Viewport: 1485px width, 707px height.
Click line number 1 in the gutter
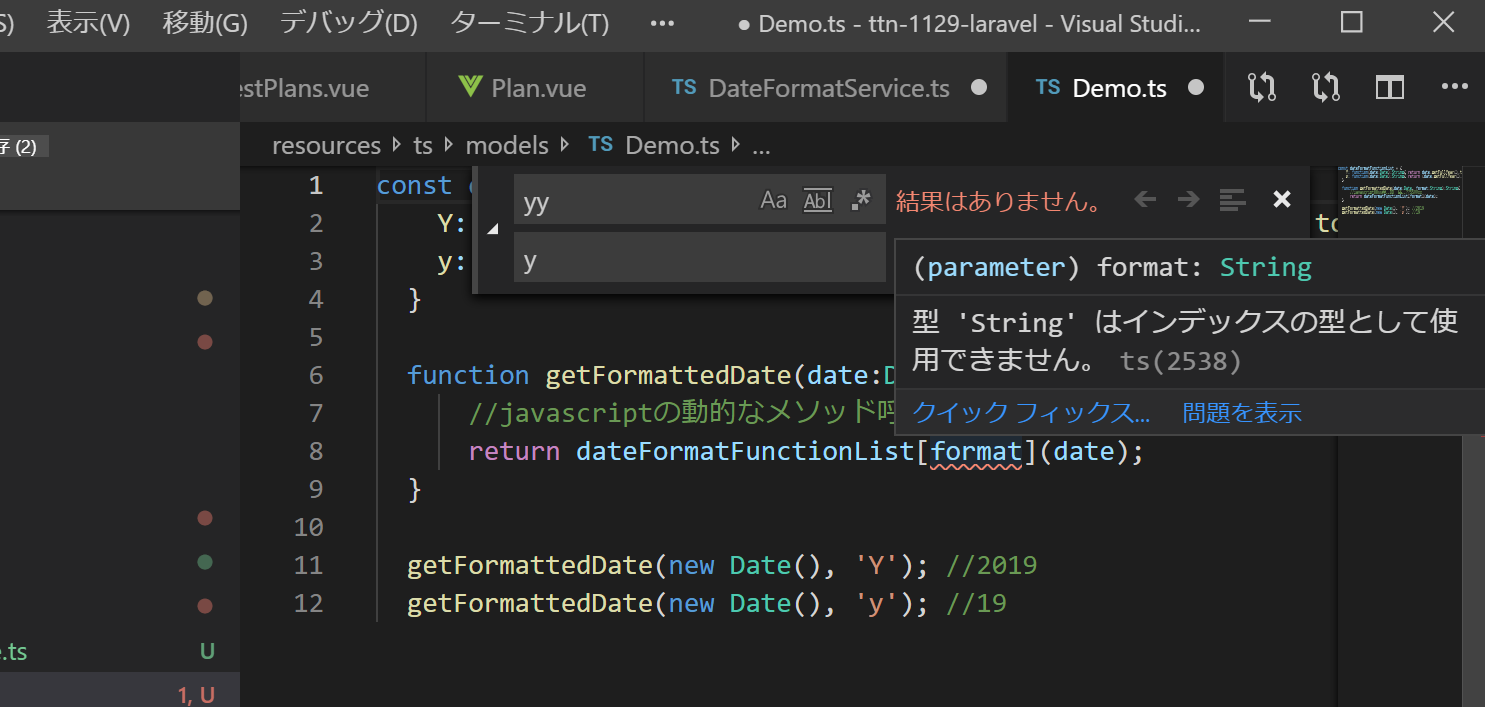point(316,185)
